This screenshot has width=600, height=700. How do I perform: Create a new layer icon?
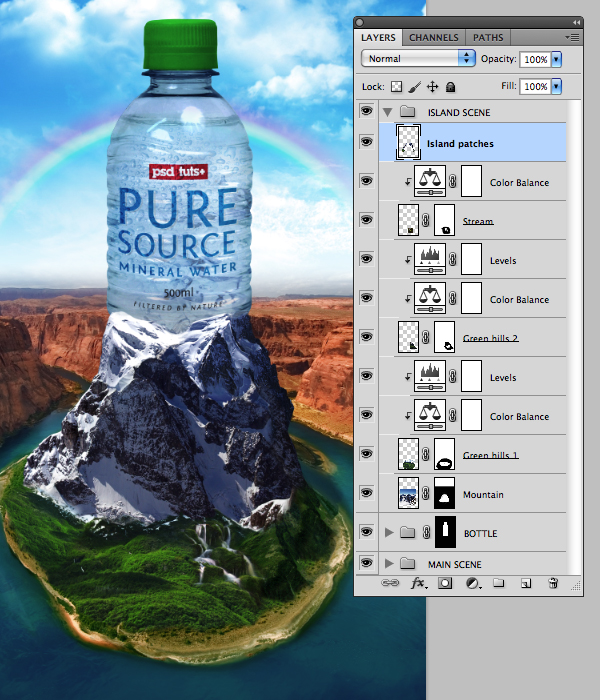pos(526,583)
